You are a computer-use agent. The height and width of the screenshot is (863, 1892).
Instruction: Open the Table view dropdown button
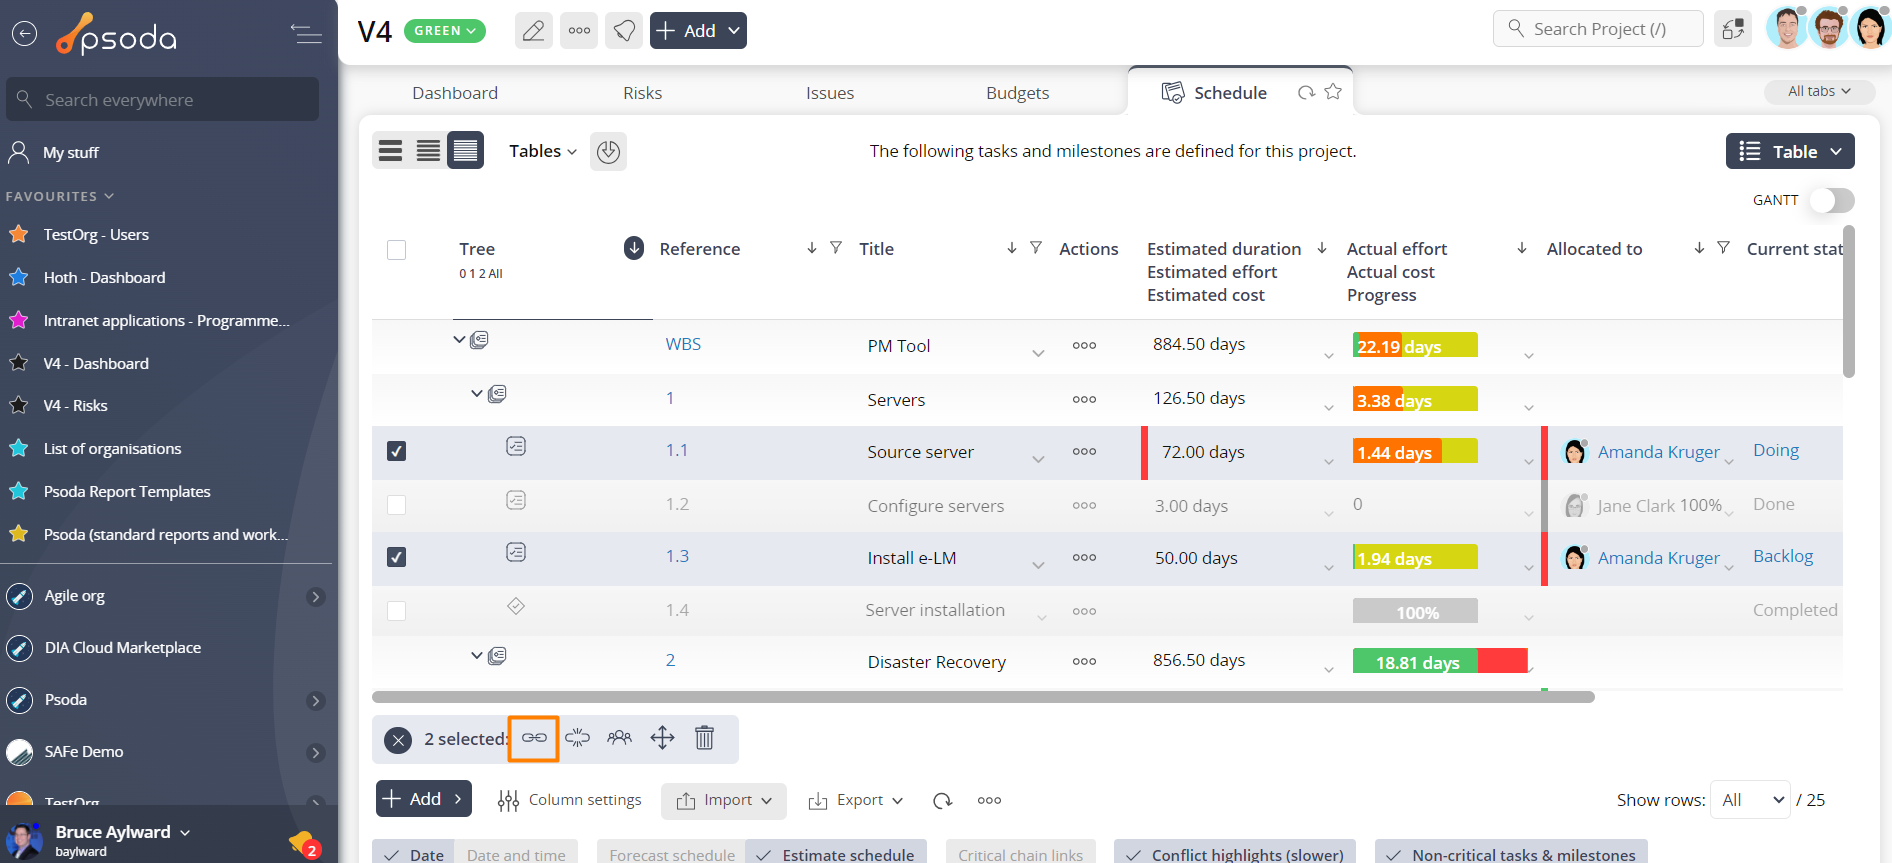(x=1790, y=151)
